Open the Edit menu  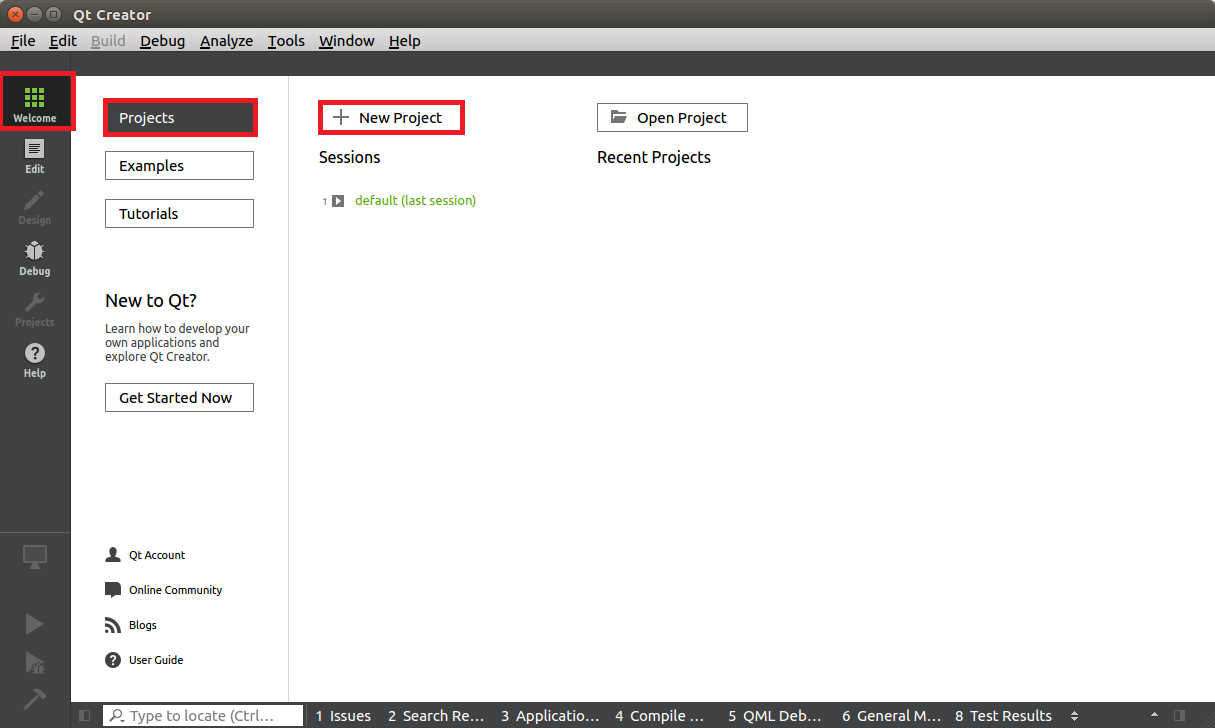(x=63, y=41)
